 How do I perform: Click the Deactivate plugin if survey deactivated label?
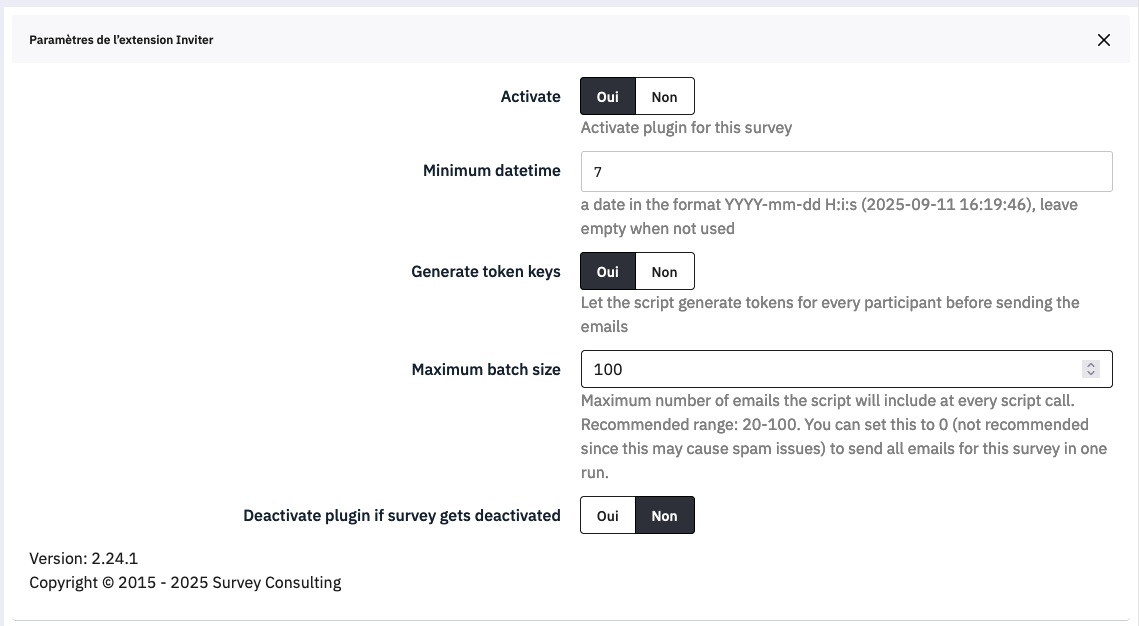tap(402, 516)
